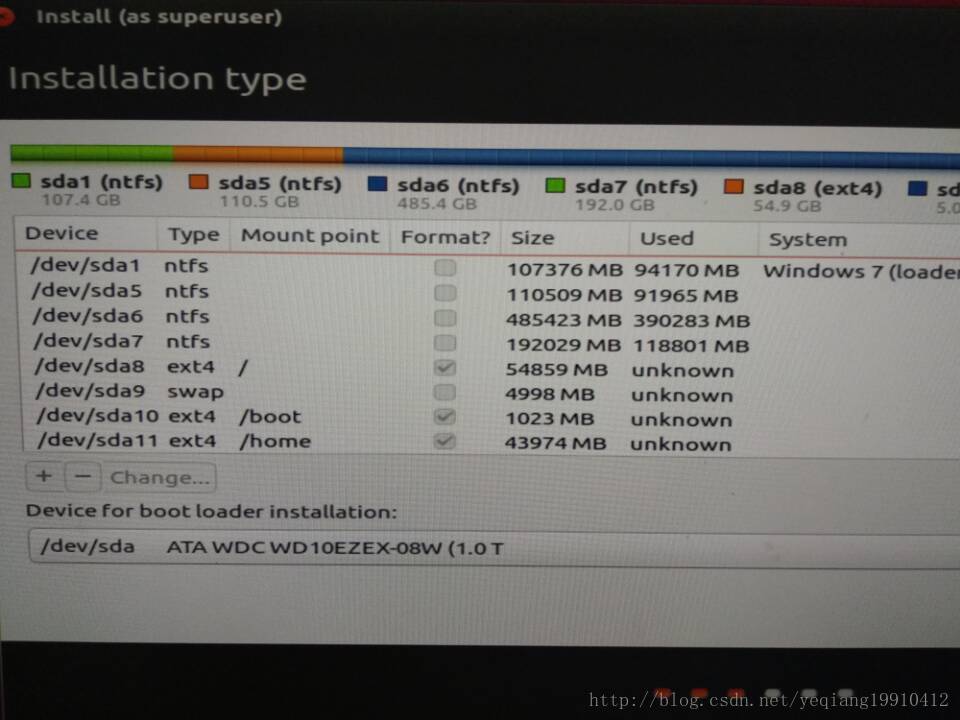This screenshot has height=720, width=960.
Task: Click the green sda1 legend swatch
Action: [x=21, y=181]
